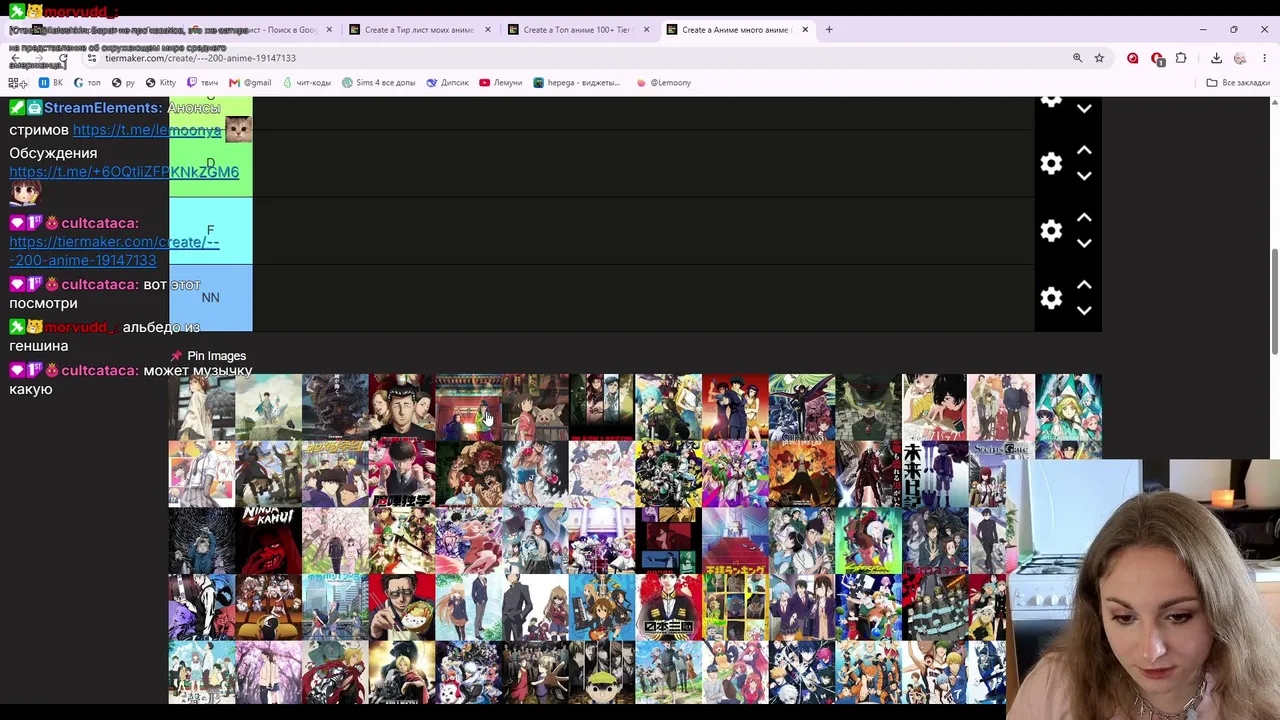Click the t.me/+6OQtliZFPKNkZGM6 chat link
1280x720 pixels.
(x=124, y=172)
